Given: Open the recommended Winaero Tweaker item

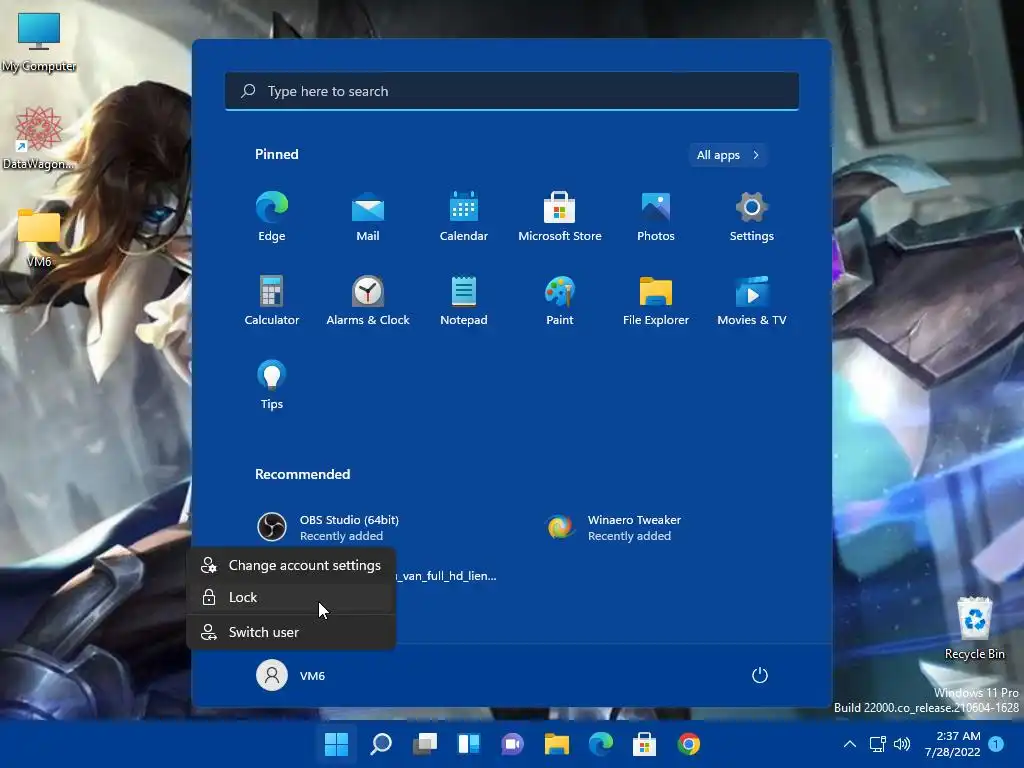Looking at the screenshot, I should (614, 527).
